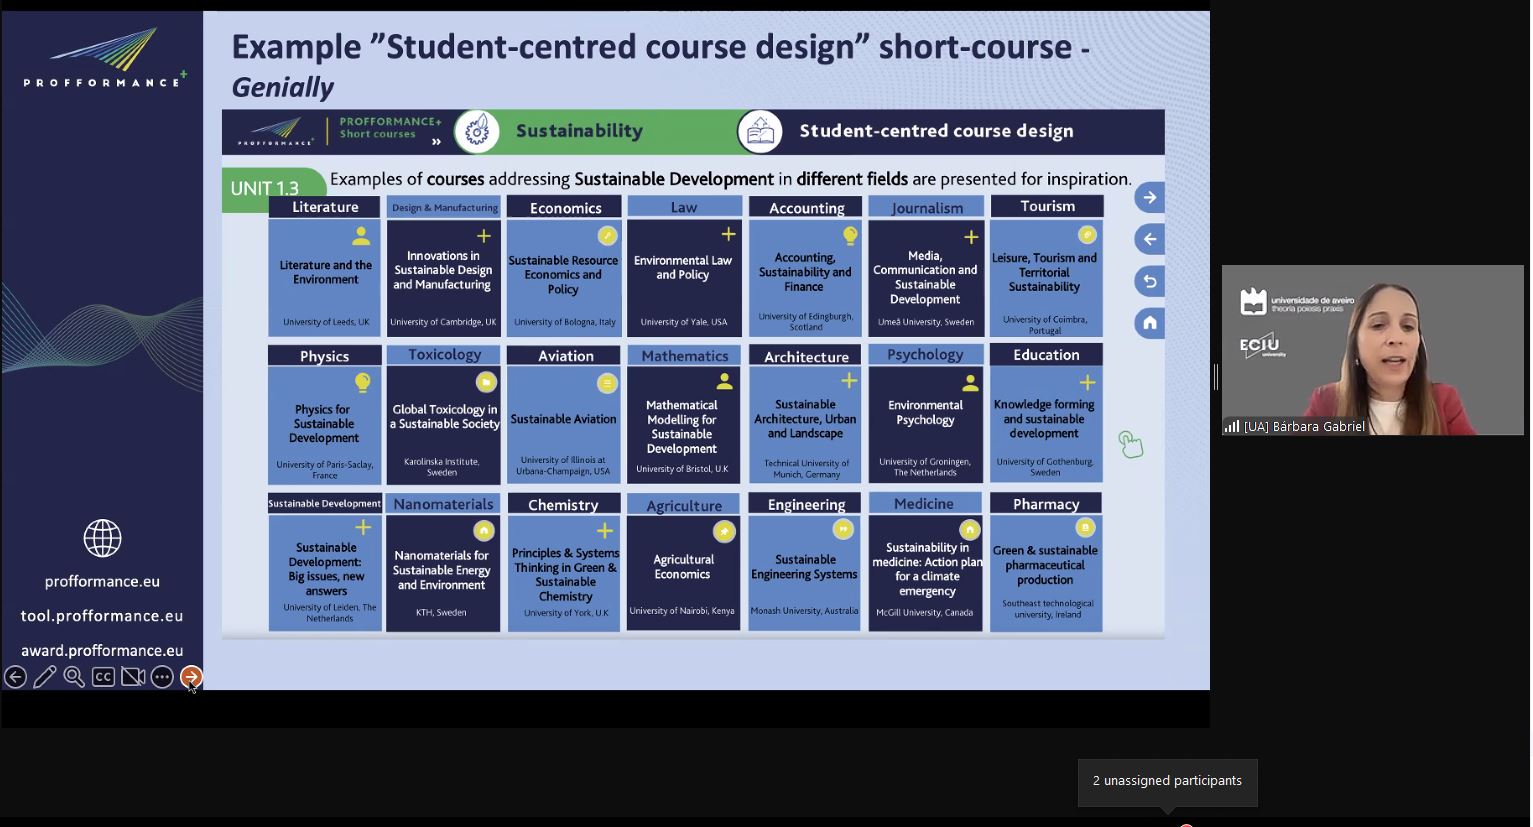Screen dimensions: 1533x827
Task: Expand the plus icon on Education card
Action: pyautogui.click(x=1087, y=383)
